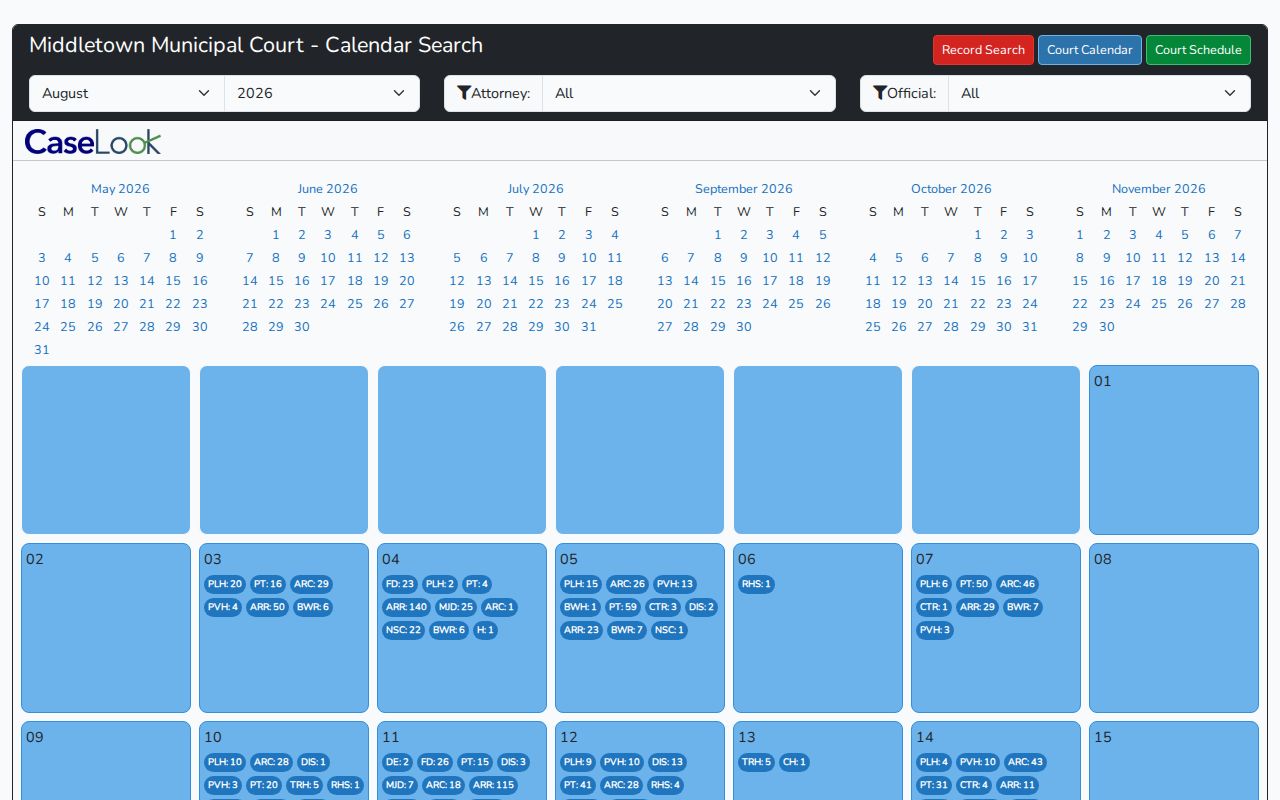This screenshot has height=800, width=1280.
Task: Go to the November 2026 mini calendar
Action: pyautogui.click(x=1159, y=188)
